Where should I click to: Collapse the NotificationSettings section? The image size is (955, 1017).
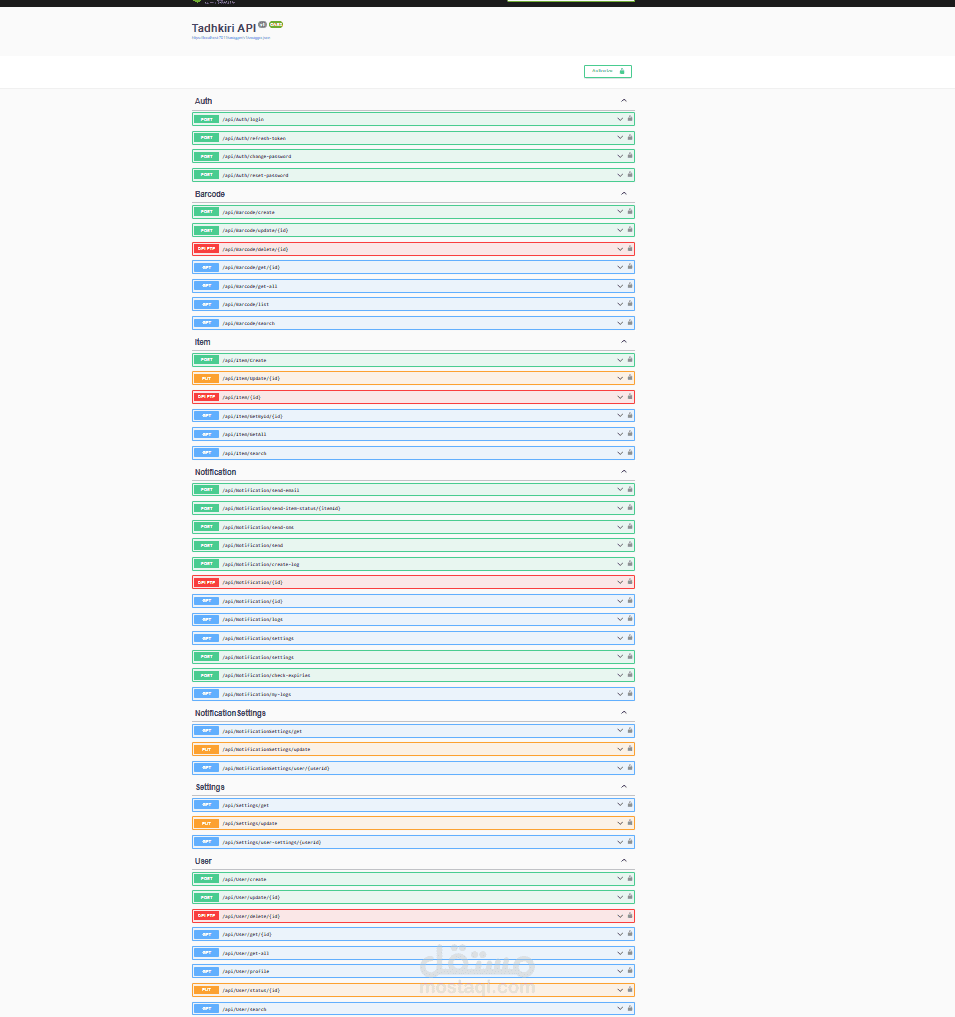click(623, 712)
